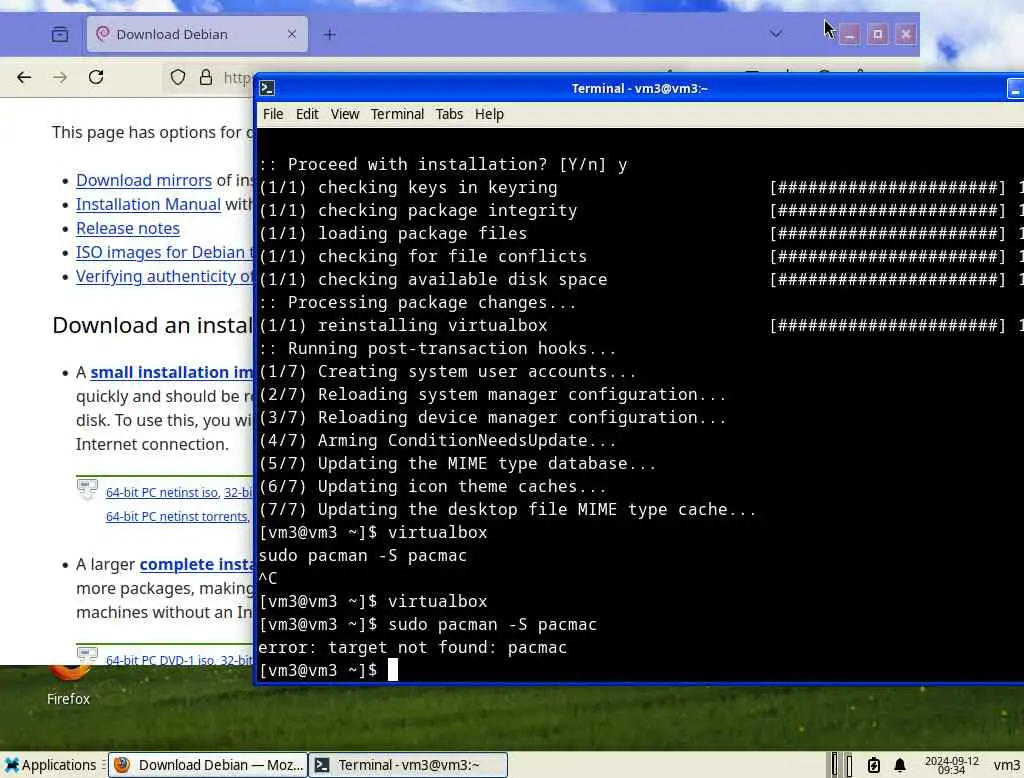Screen dimensions: 1024x778
Task: Click 'error: target not found: pacmac' line
Action: point(413,647)
